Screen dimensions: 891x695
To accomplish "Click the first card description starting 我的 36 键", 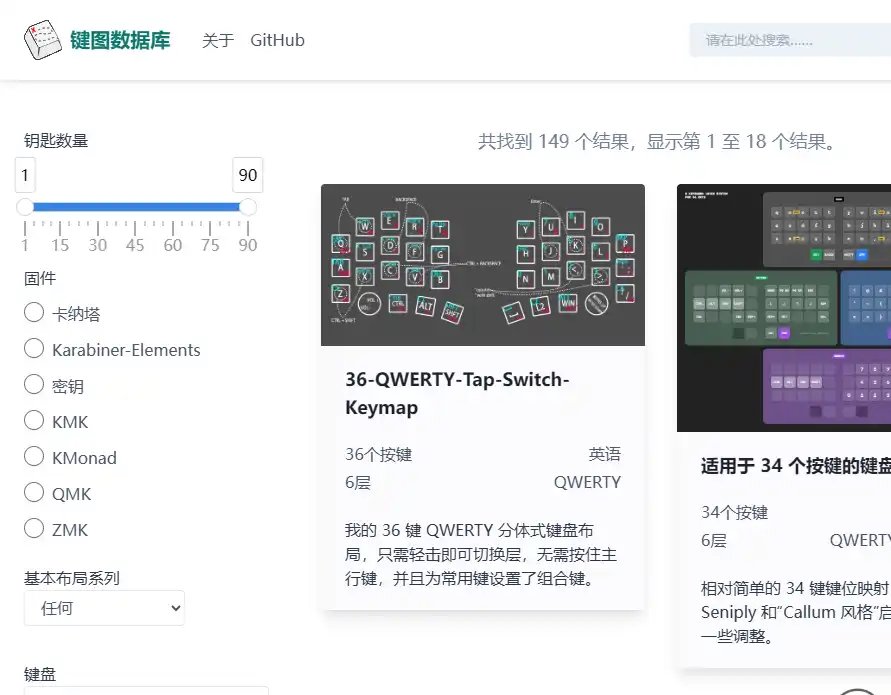I will click(481, 555).
